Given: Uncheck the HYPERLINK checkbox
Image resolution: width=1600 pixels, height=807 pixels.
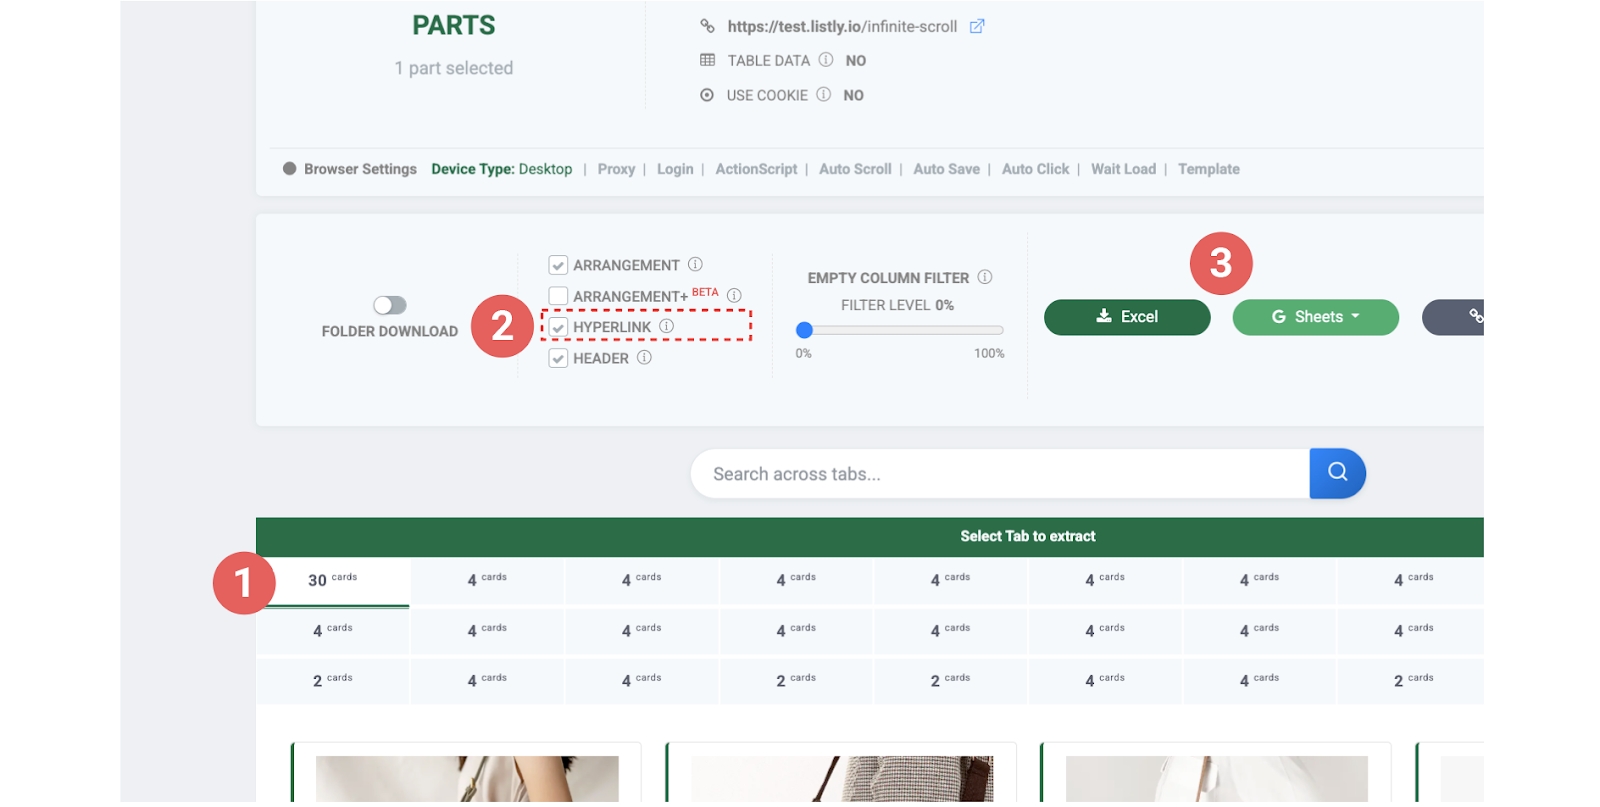Looking at the screenshot, I should (x=558, y=328).
